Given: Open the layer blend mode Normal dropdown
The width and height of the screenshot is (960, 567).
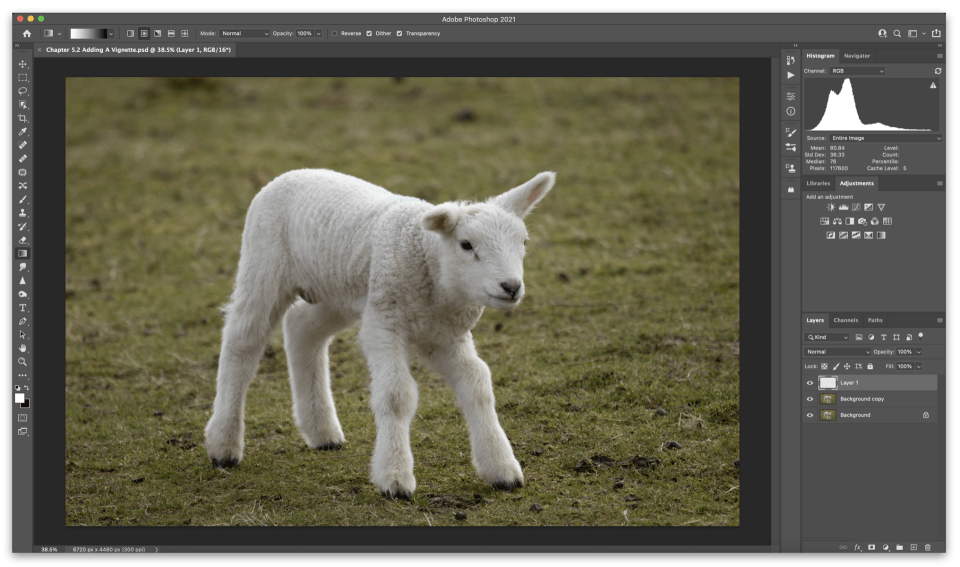Looking at the screenshot, I should pyautogui.click(x=837, y=352).
